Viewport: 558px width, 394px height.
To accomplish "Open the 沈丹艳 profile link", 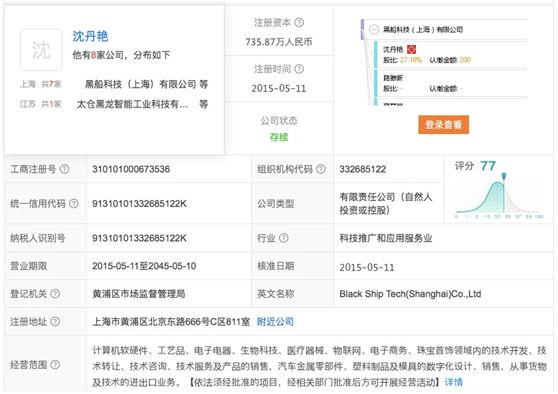I will (x=90, y=36).
